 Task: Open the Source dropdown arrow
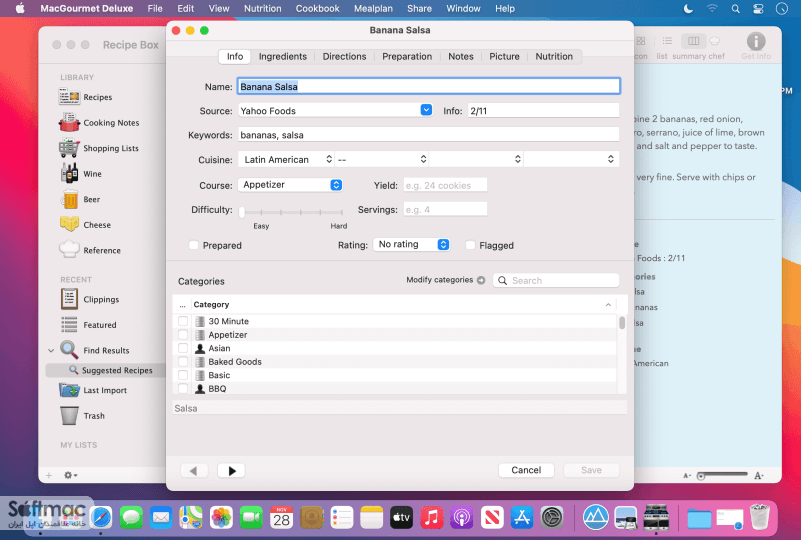[426, 110]
